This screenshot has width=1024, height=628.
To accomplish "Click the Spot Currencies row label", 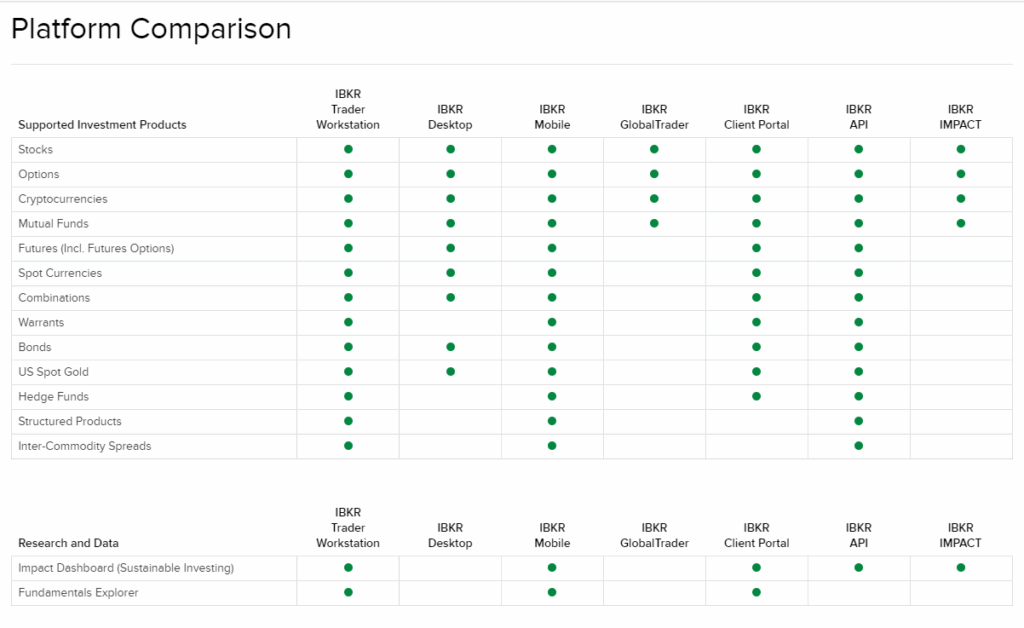I will point(60,273).
